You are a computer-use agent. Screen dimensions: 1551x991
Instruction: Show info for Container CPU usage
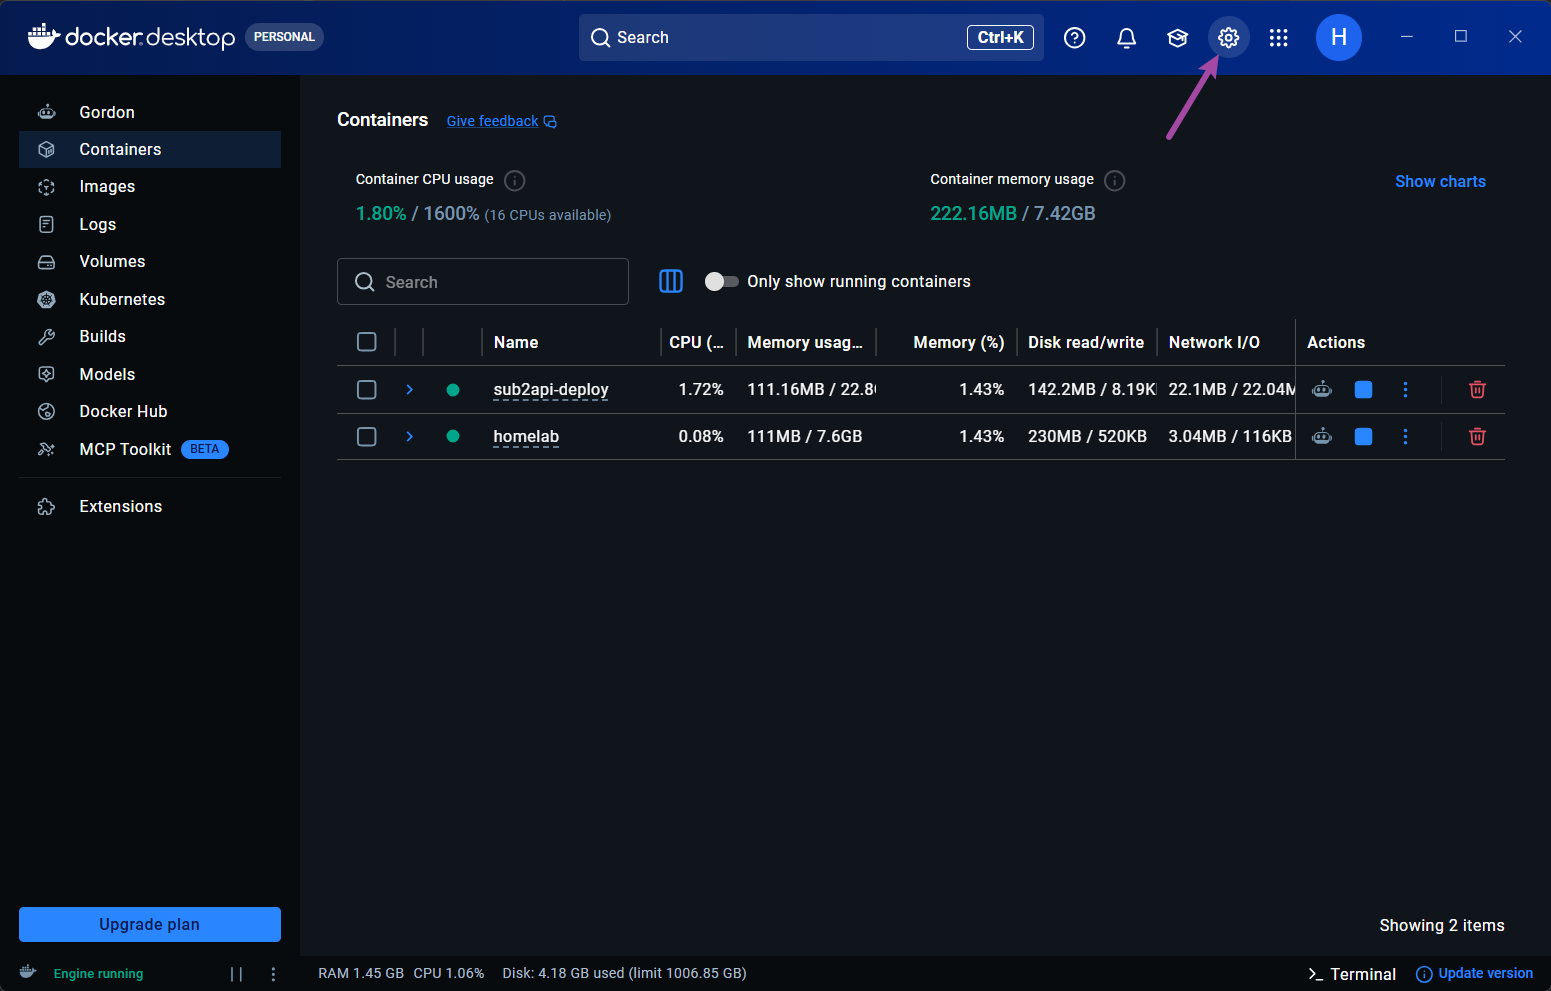coord(514,180)
